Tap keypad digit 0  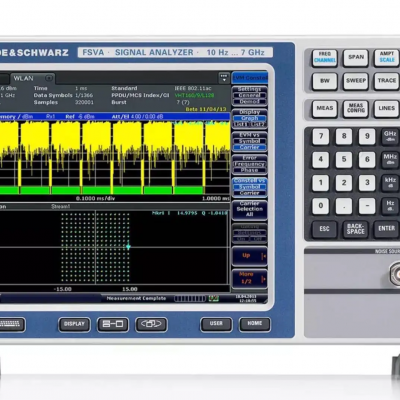click(321, 206)
